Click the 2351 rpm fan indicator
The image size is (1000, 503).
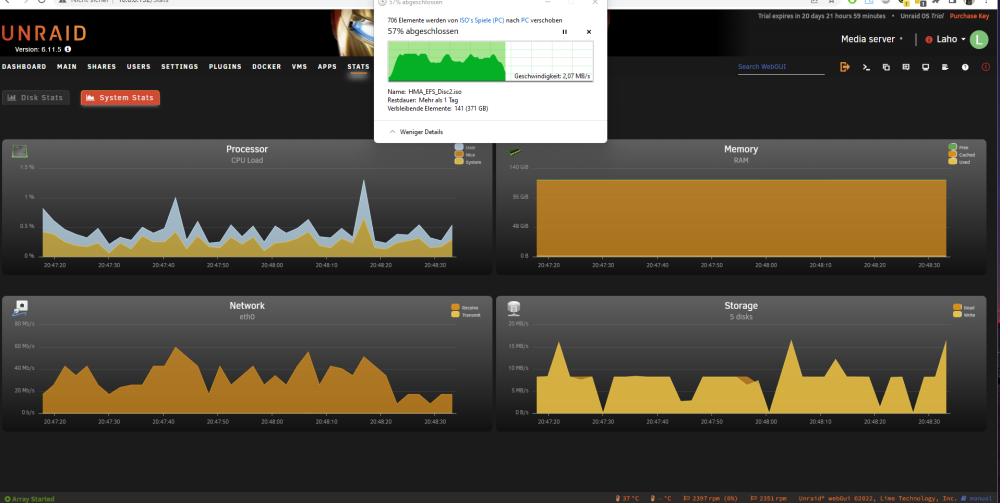point(768,499)
